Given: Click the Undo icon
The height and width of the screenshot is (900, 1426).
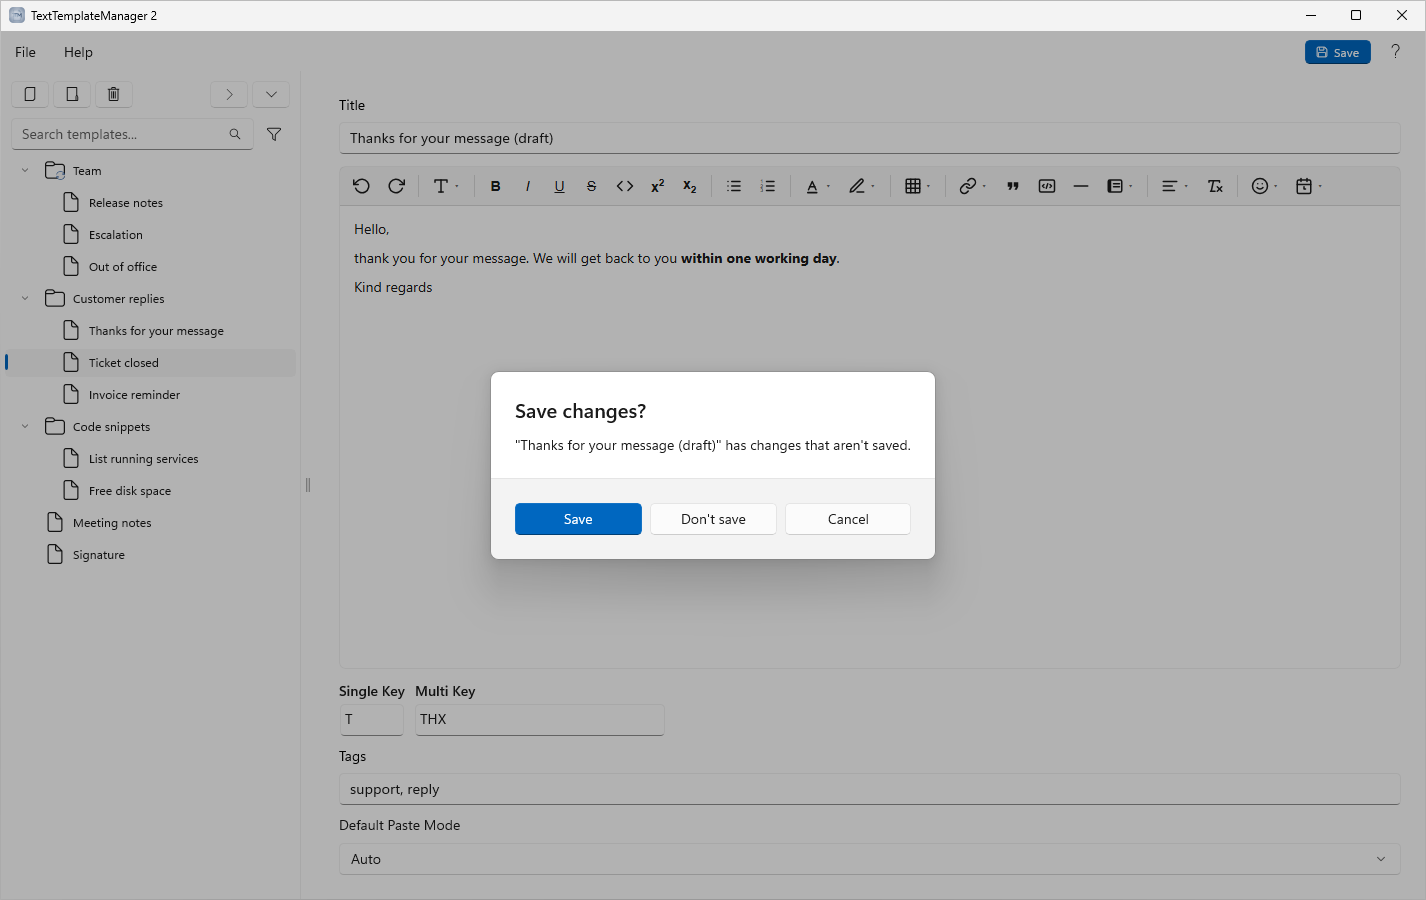Looking at the screenshot, I should point(362,186).
